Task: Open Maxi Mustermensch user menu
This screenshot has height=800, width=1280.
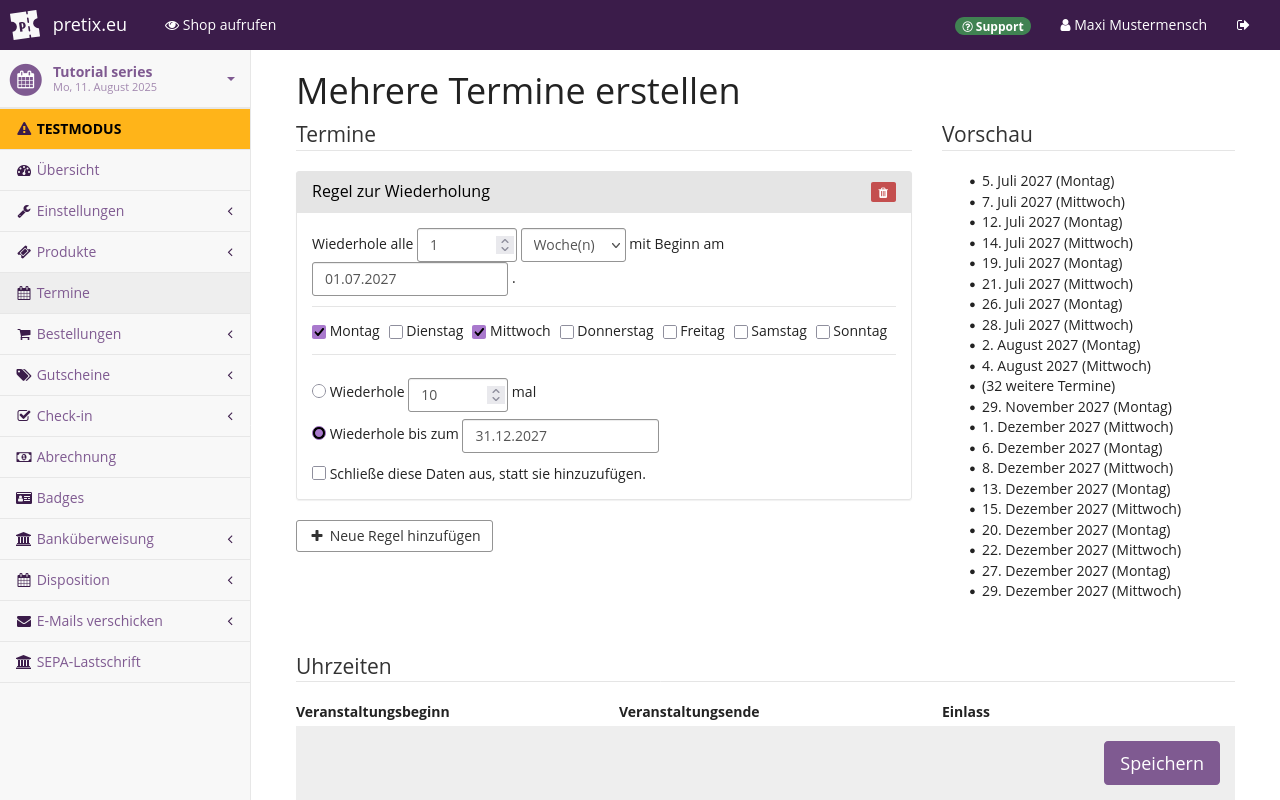Action: coord(1134,25)
